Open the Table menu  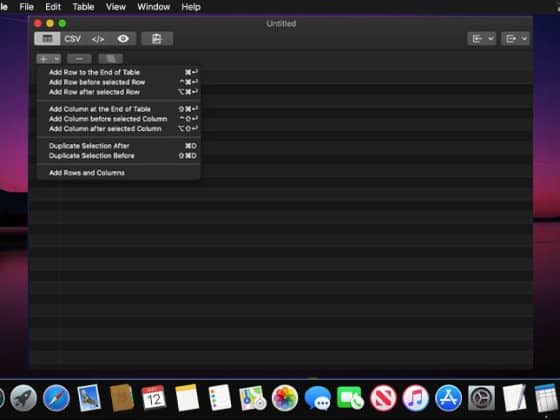(x=83, y=7)
